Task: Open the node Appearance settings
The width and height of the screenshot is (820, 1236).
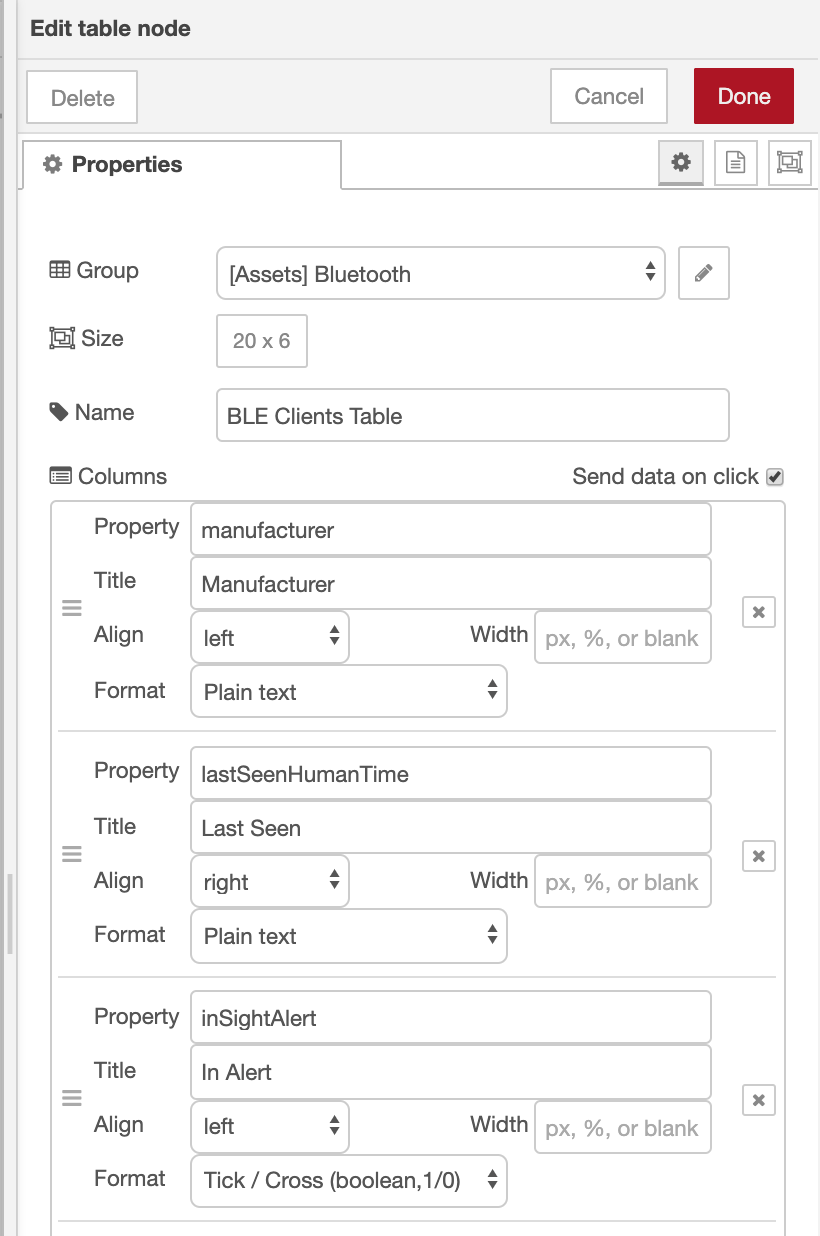Action: [x=789, y=163]
